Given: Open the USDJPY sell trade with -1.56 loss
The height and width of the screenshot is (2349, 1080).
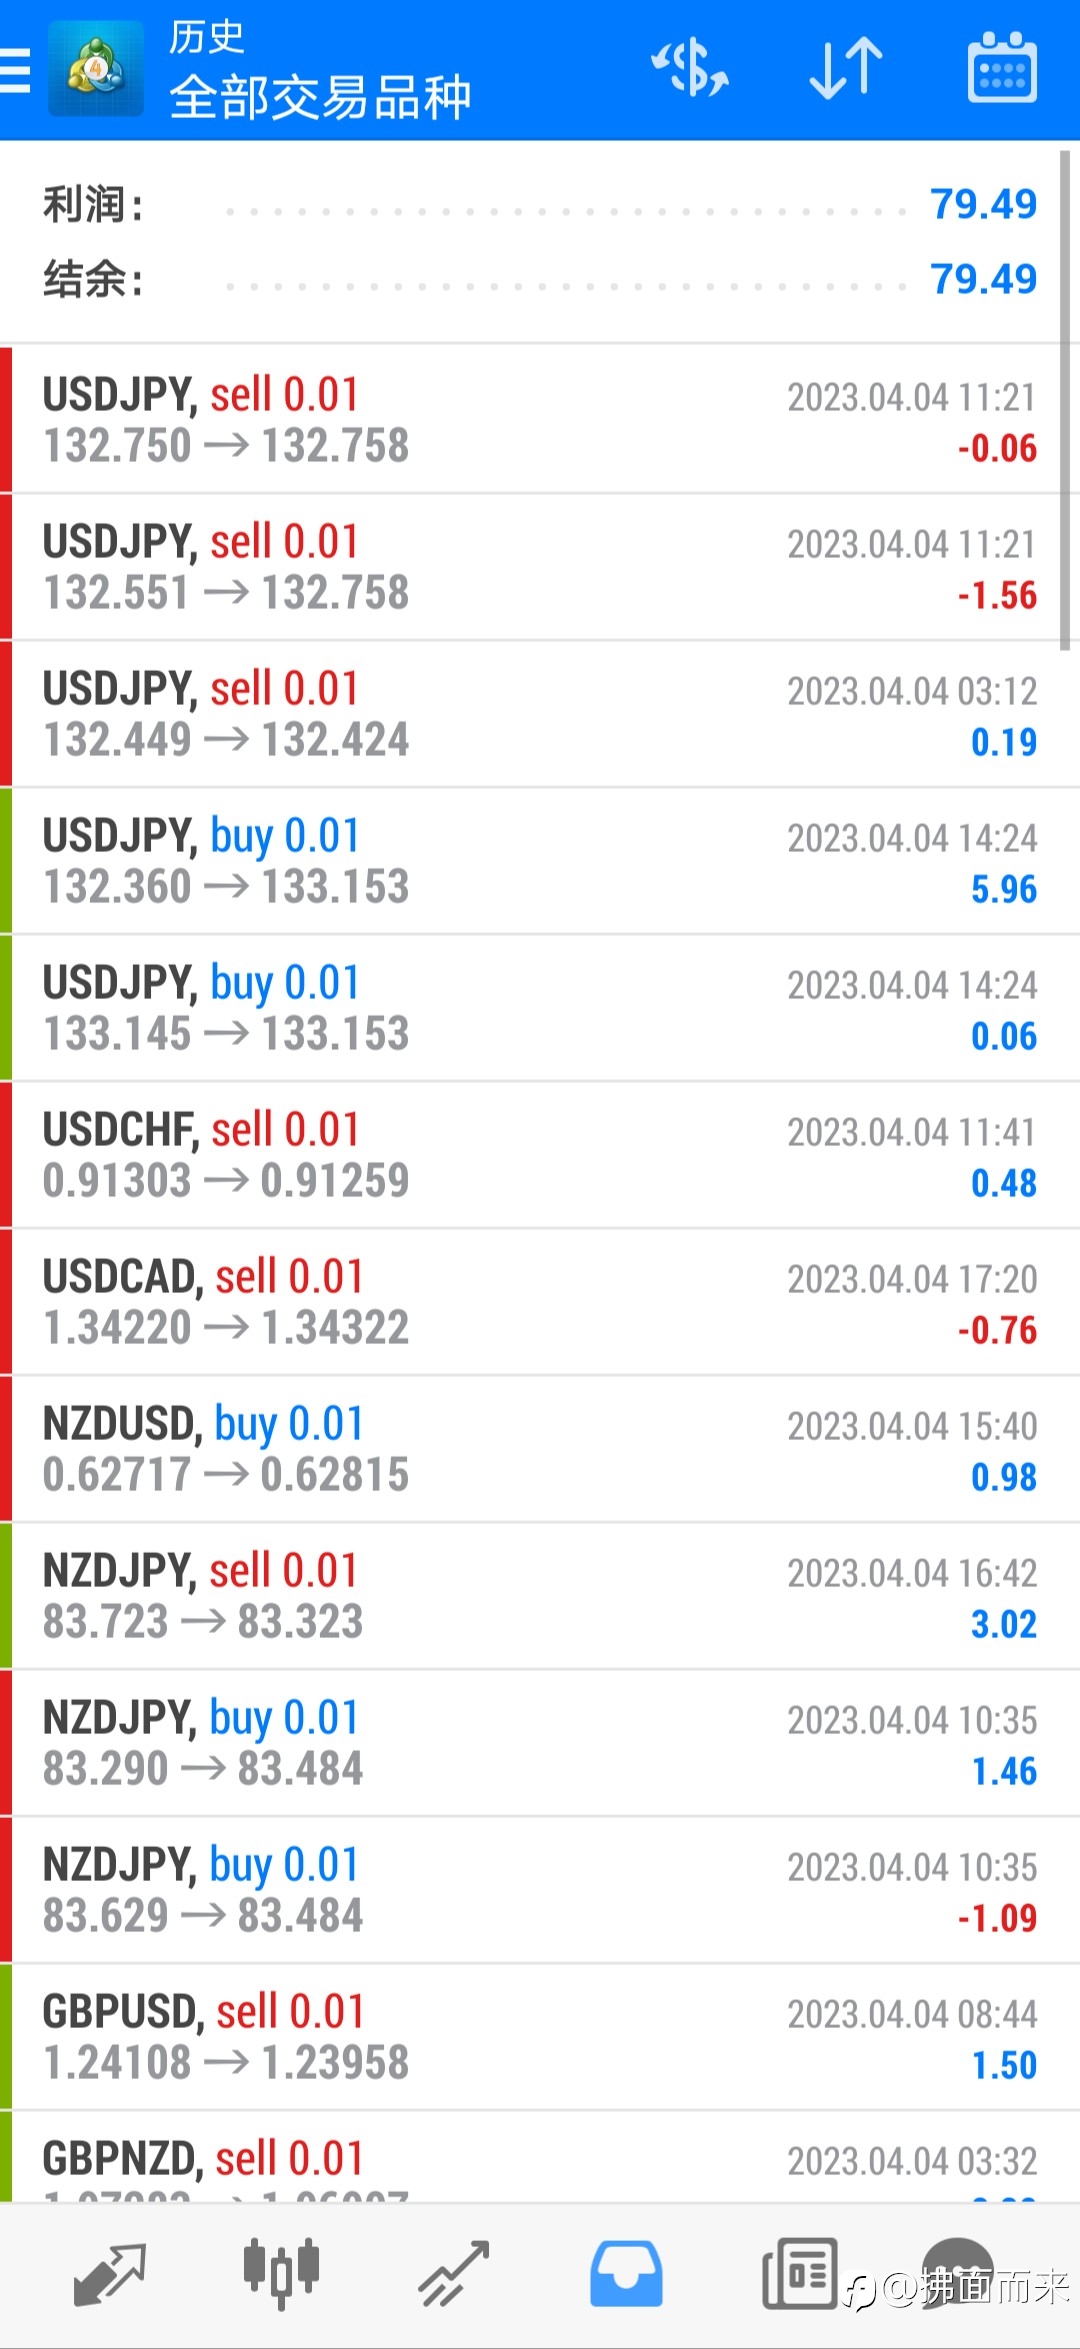Looking at the screenshot, I should (540, 567).
